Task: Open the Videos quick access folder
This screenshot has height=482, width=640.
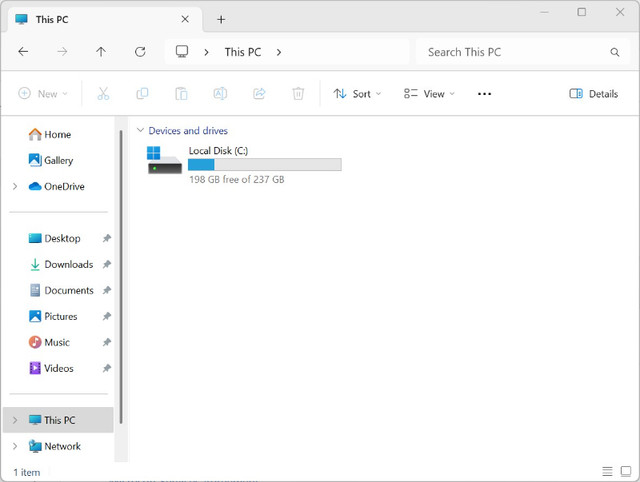Action: click(x=51, y=368)
